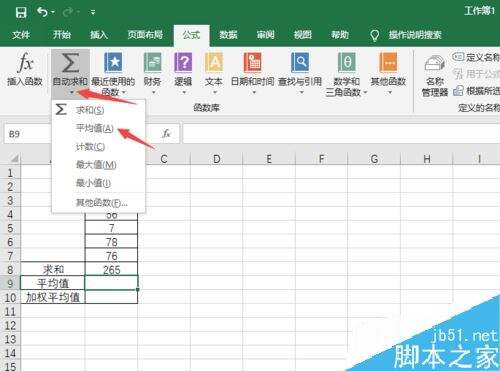Click the 用于公式 button
500x371 pixels.
476,74
